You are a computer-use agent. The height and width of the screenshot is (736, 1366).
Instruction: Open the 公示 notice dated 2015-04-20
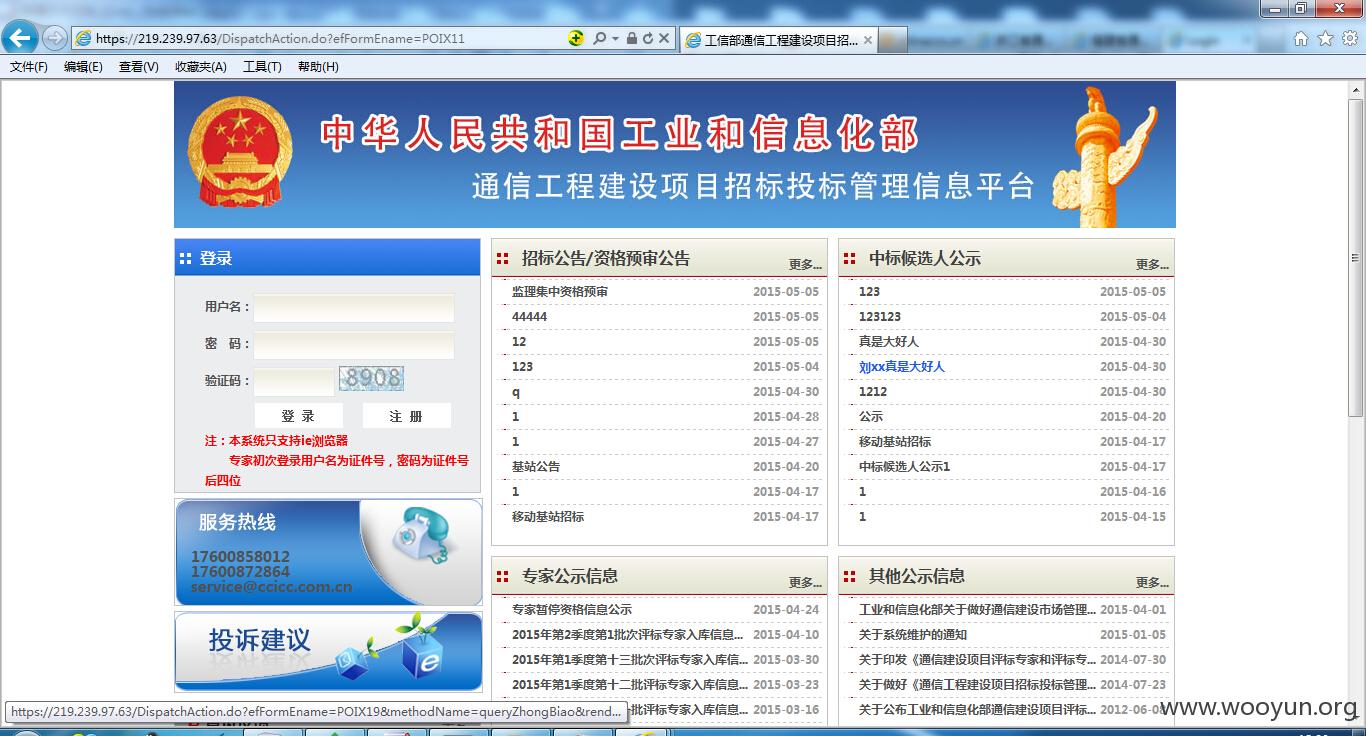871,417
